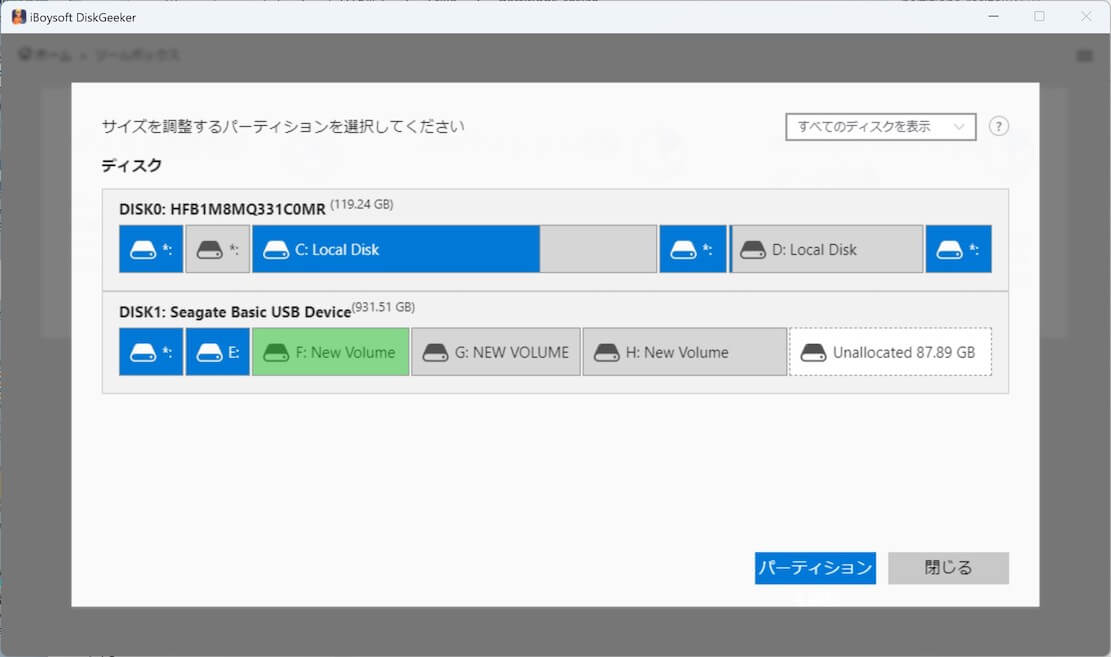Screen dimensions: 1111x657
Task: Select the gray unnamed partition on DISK0
Action: (218, 249)
